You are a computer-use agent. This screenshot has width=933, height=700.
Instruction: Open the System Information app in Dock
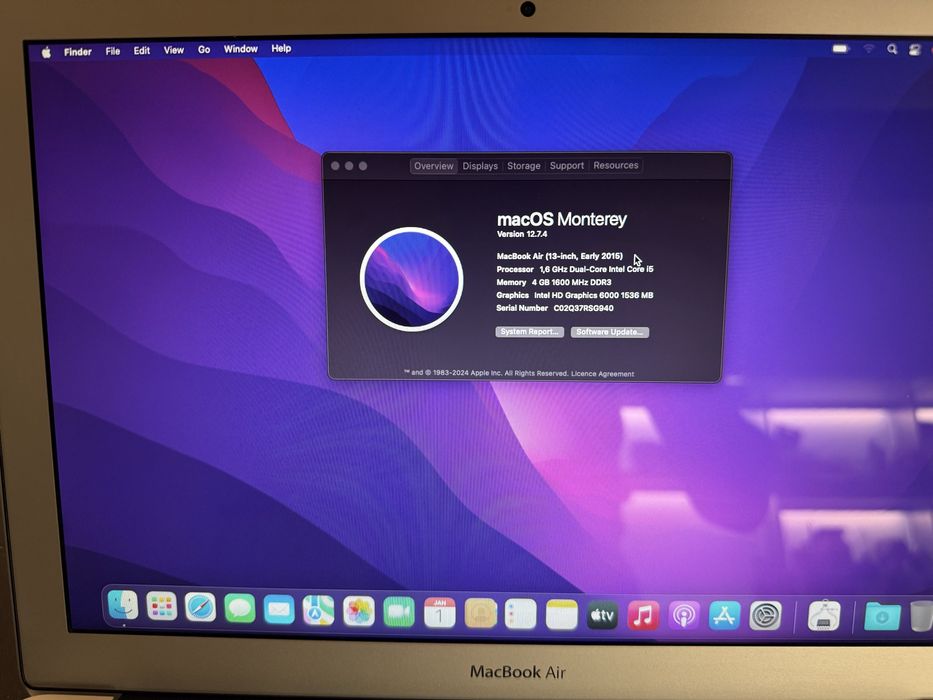coord(824,616)
